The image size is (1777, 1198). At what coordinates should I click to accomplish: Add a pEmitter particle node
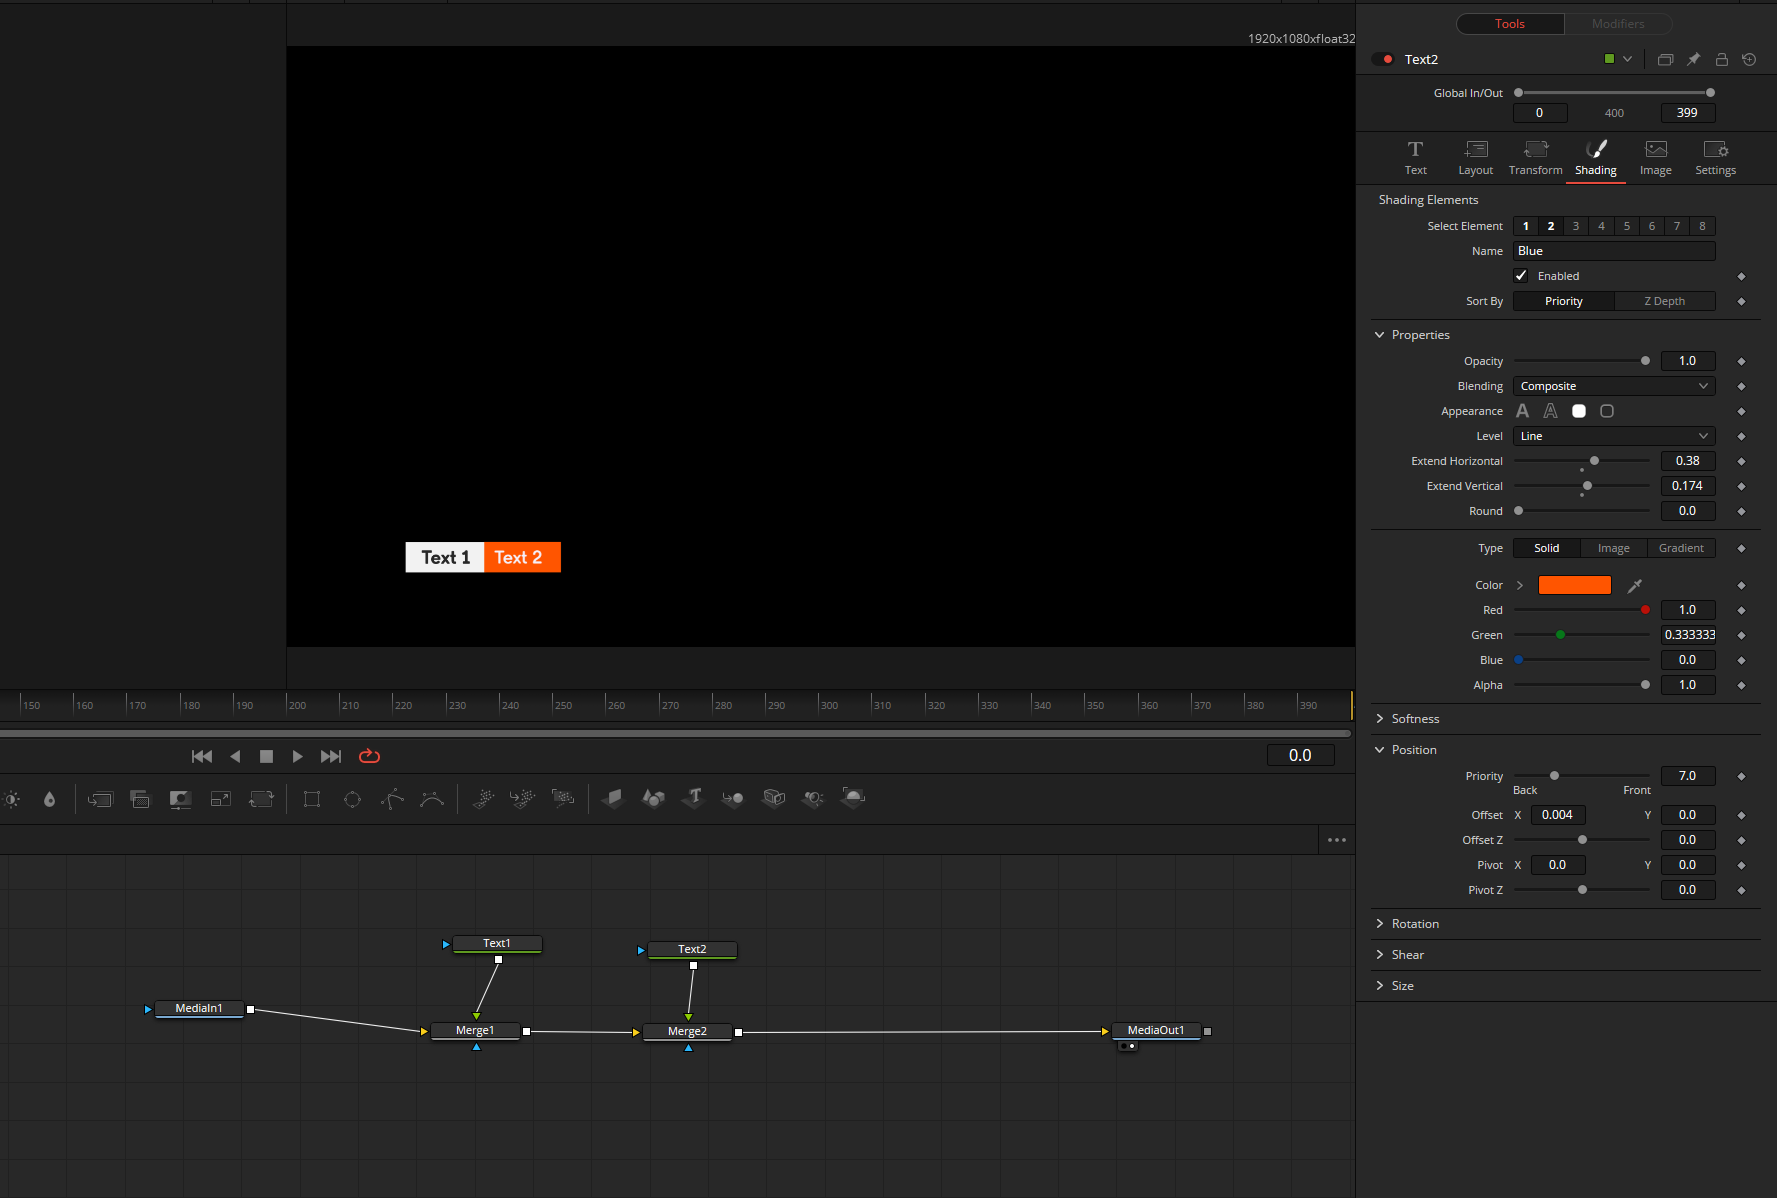483,798
